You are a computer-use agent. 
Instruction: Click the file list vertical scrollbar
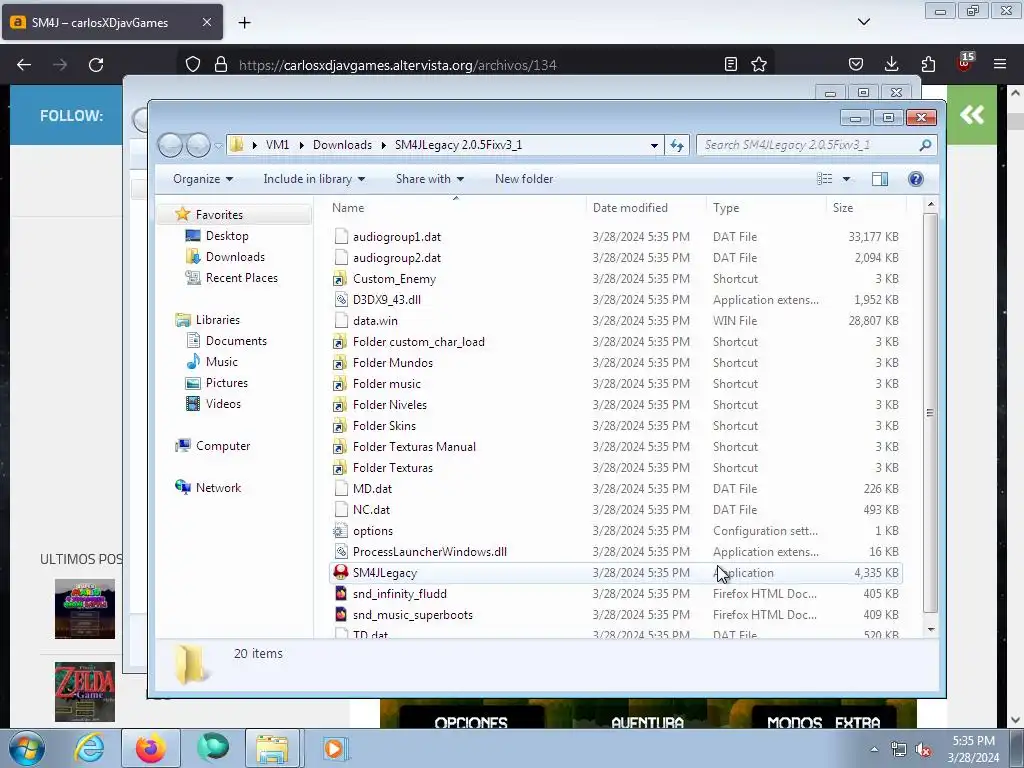tap(930, 413)
